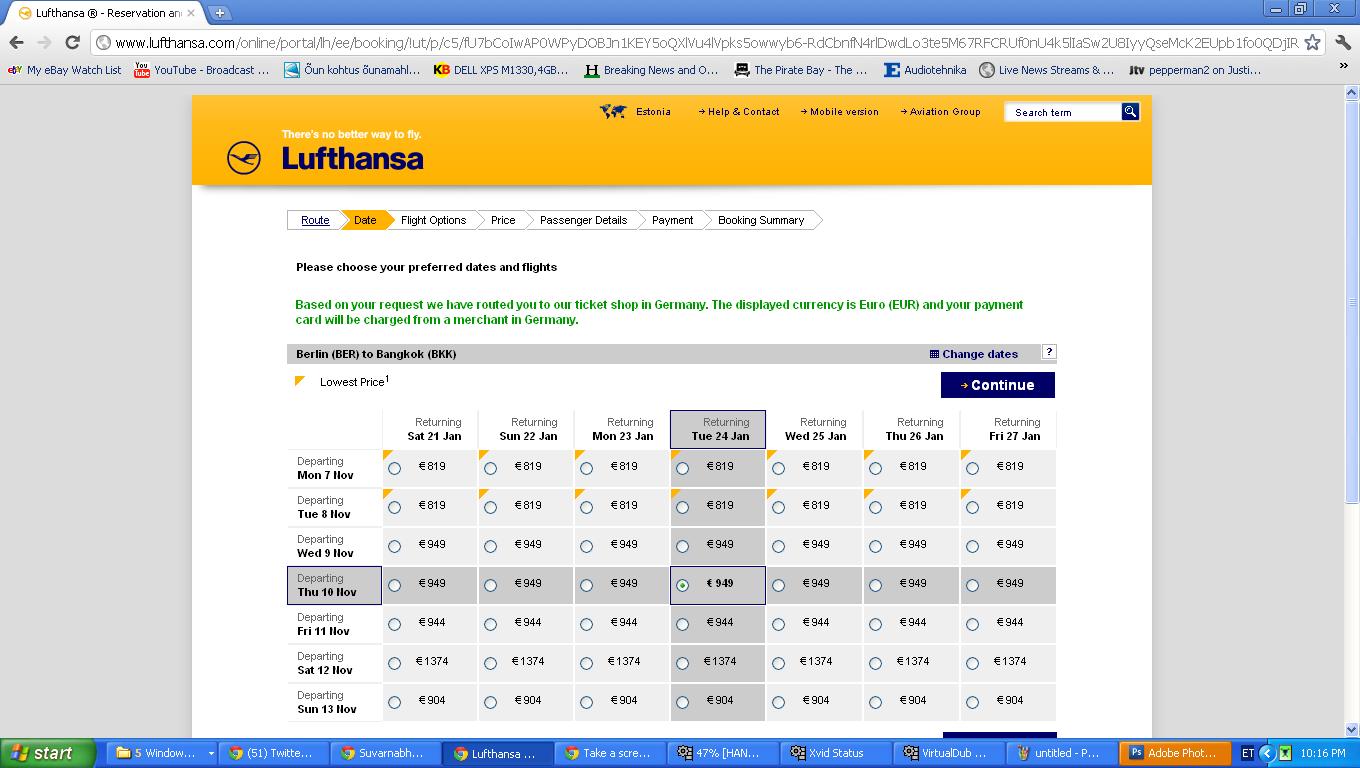The width and height of the screenshot is (1360, 768).
Task: Open Audiotehnika bookmark
Action: 925,70
